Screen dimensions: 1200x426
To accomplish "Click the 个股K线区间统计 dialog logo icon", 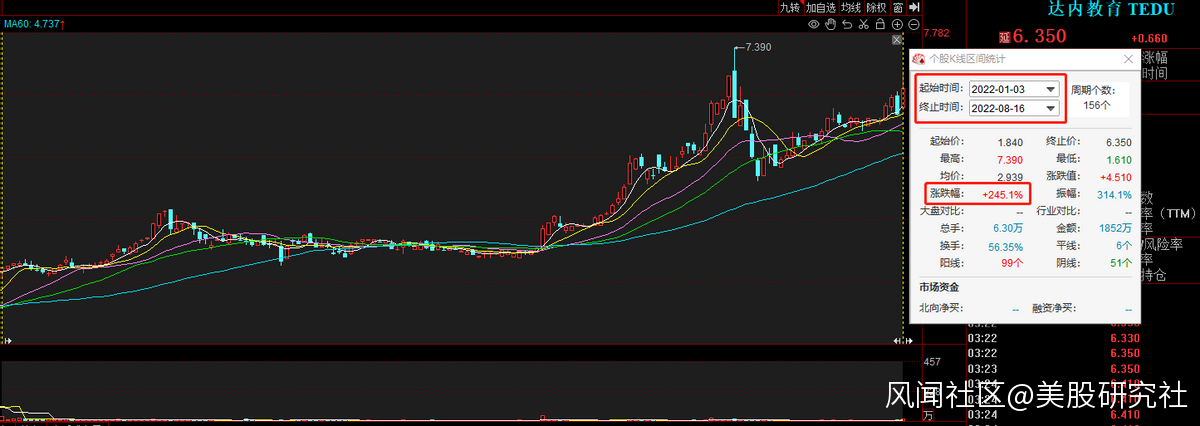I will 919,60.
